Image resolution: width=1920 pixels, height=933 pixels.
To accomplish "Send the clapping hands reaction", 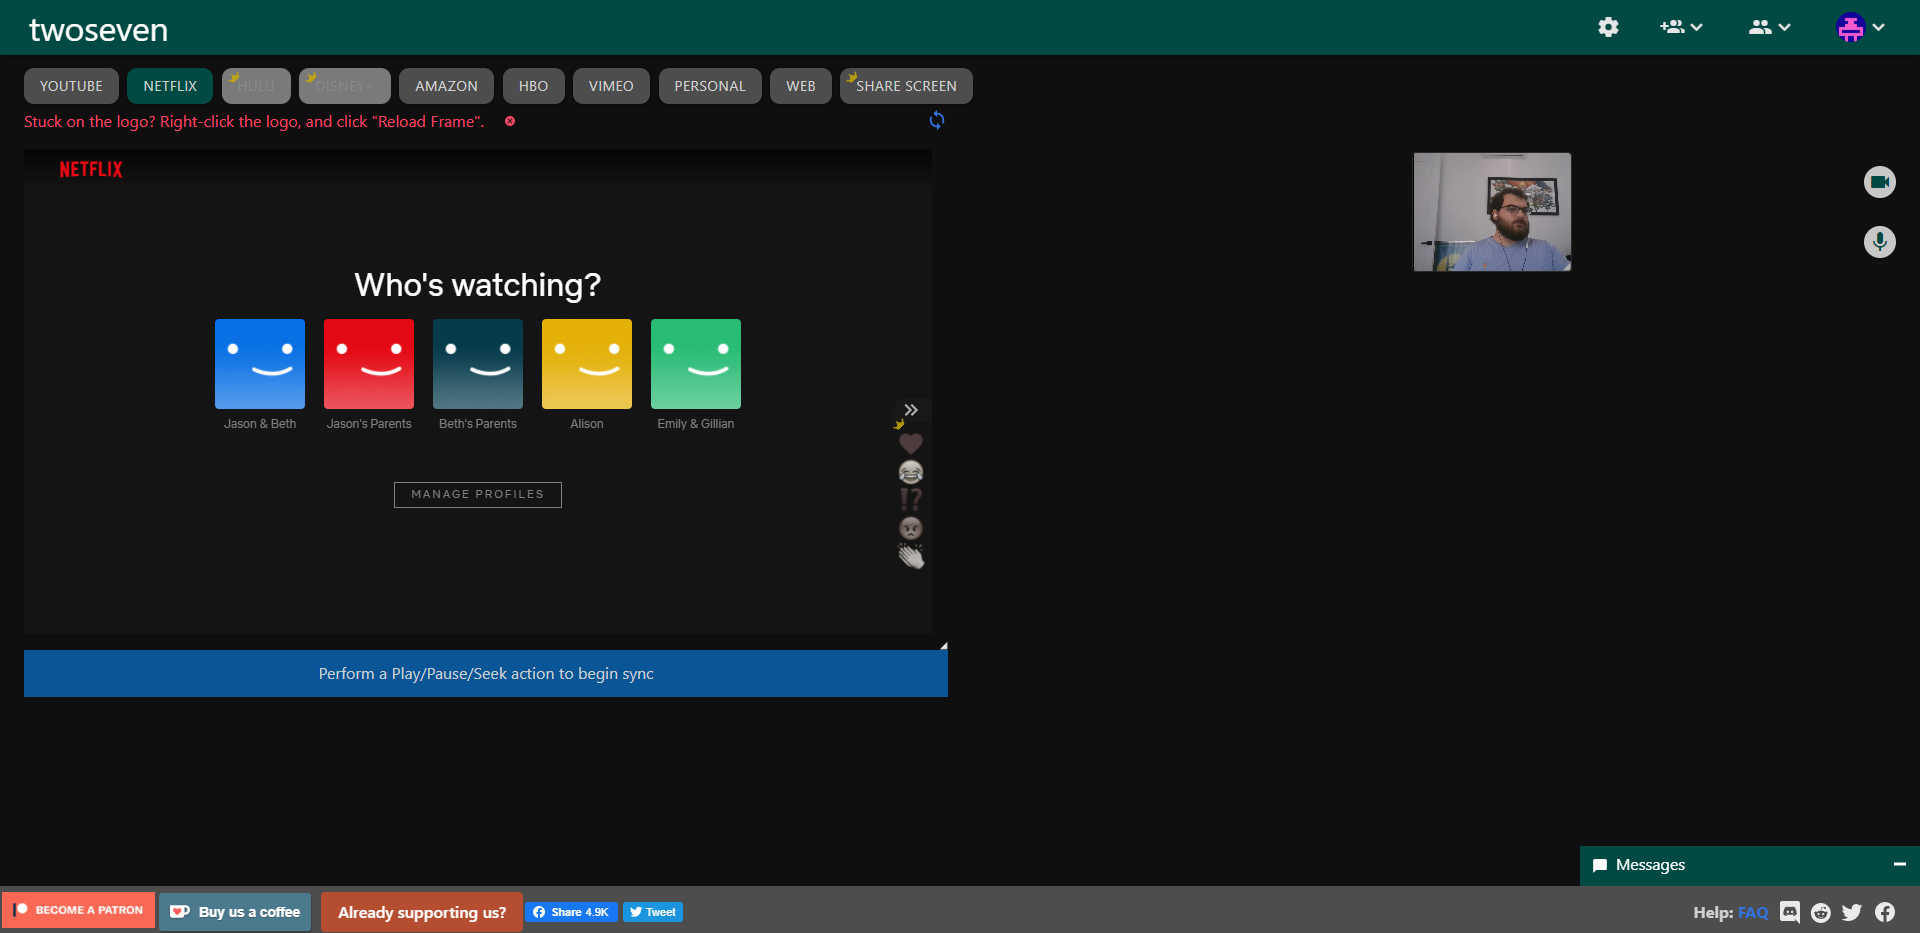I will click(x=911, y=557).
